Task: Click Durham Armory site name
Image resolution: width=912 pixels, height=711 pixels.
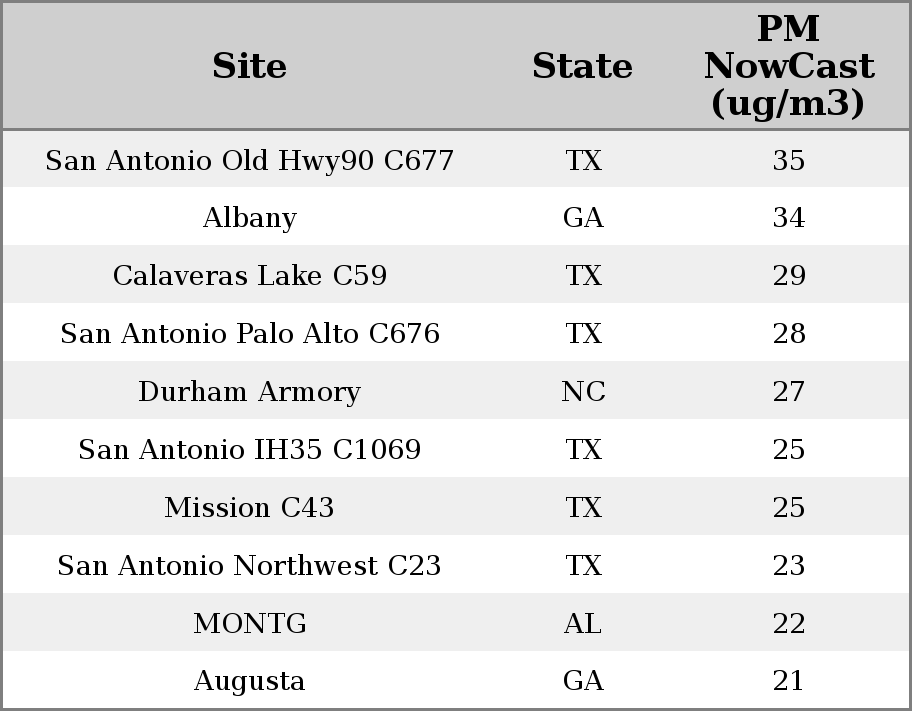Action: (249, 392)
